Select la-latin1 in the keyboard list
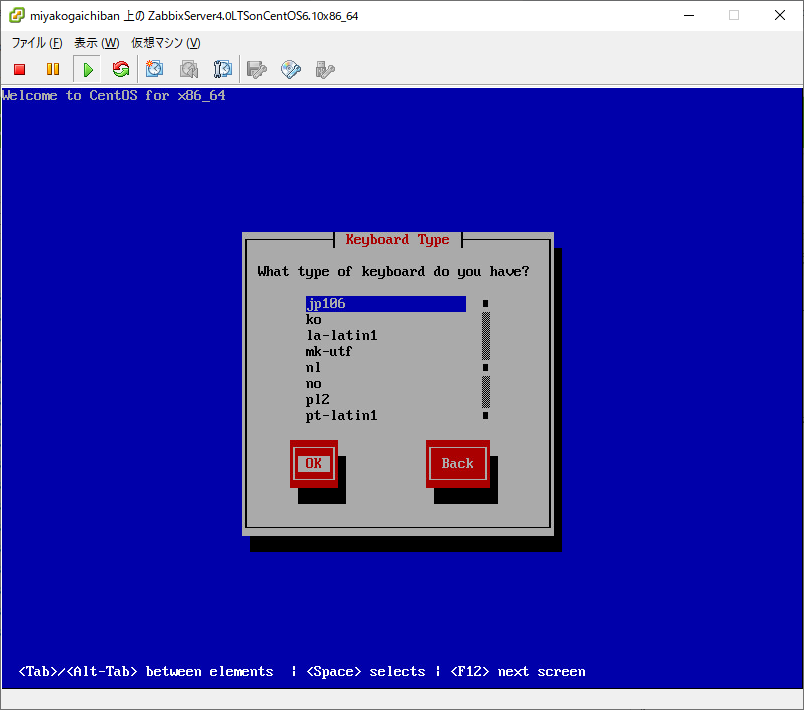This screenshot has height=710, width=804. (386, 335)
